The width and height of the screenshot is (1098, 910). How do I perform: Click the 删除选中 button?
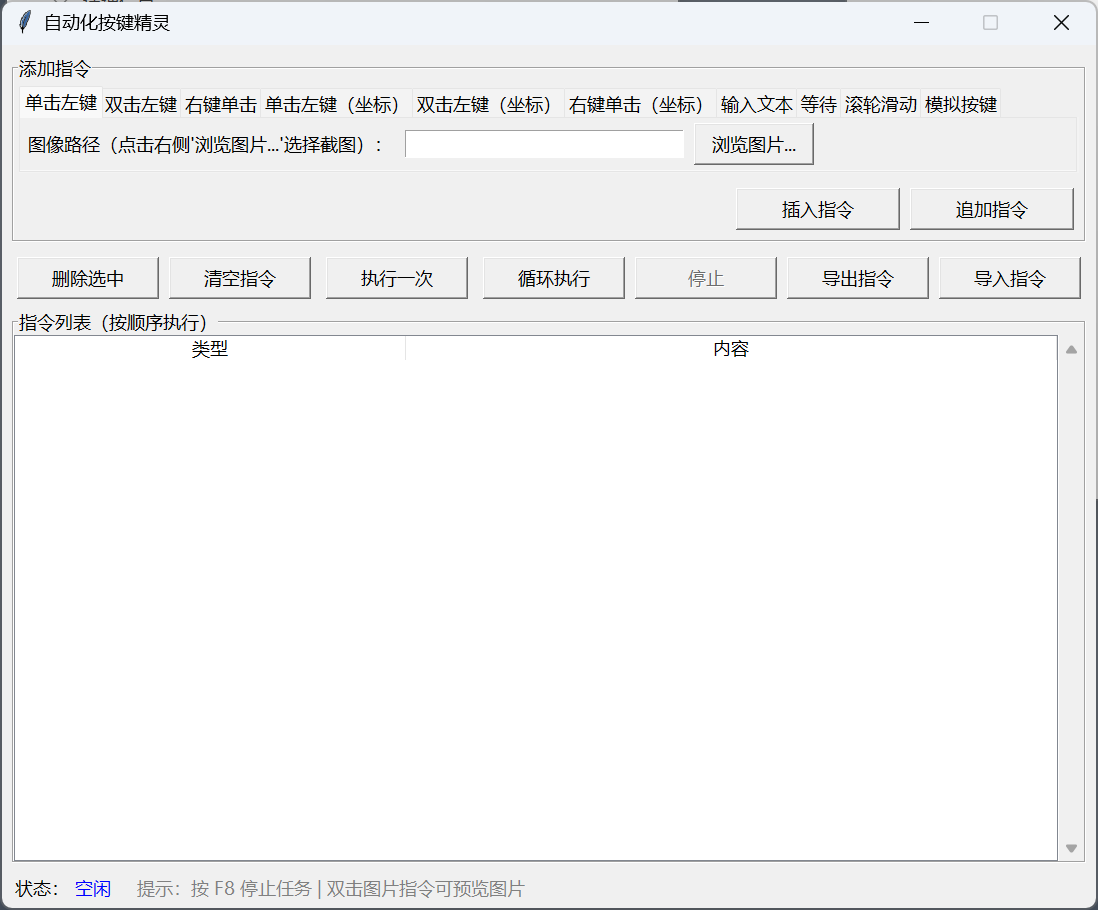[x=87, y=277]
